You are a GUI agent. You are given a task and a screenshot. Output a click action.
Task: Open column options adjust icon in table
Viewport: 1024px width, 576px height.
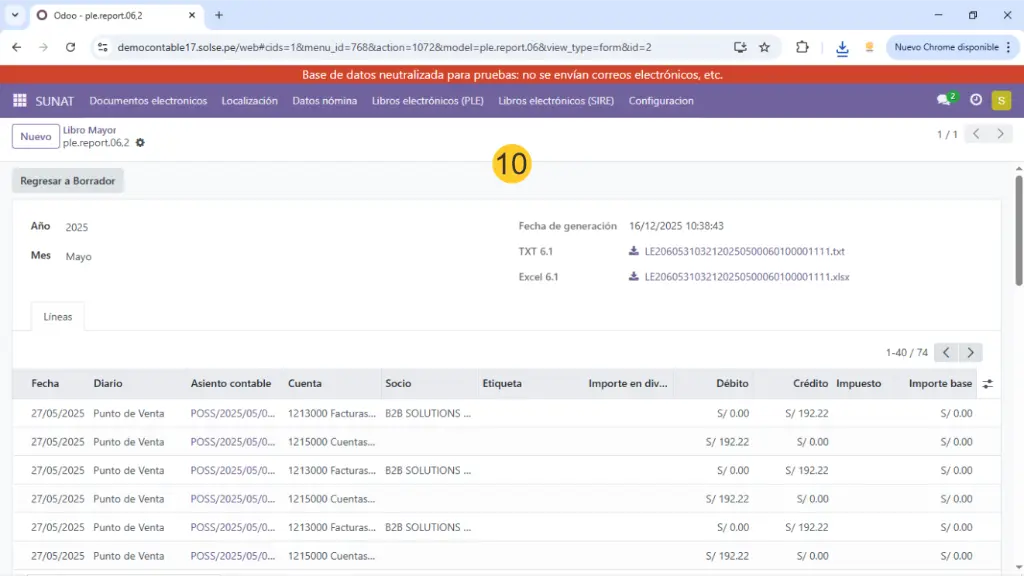[988, 384]
